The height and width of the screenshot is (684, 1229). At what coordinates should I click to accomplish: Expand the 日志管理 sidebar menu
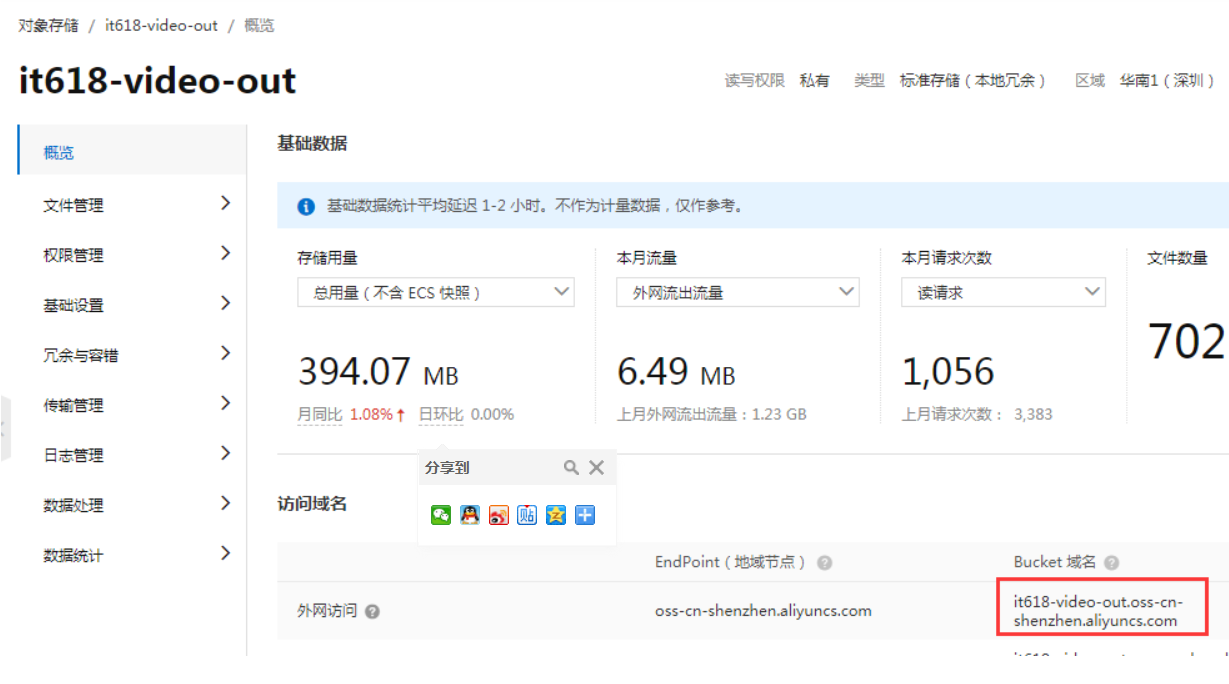(x=132, y=454)
